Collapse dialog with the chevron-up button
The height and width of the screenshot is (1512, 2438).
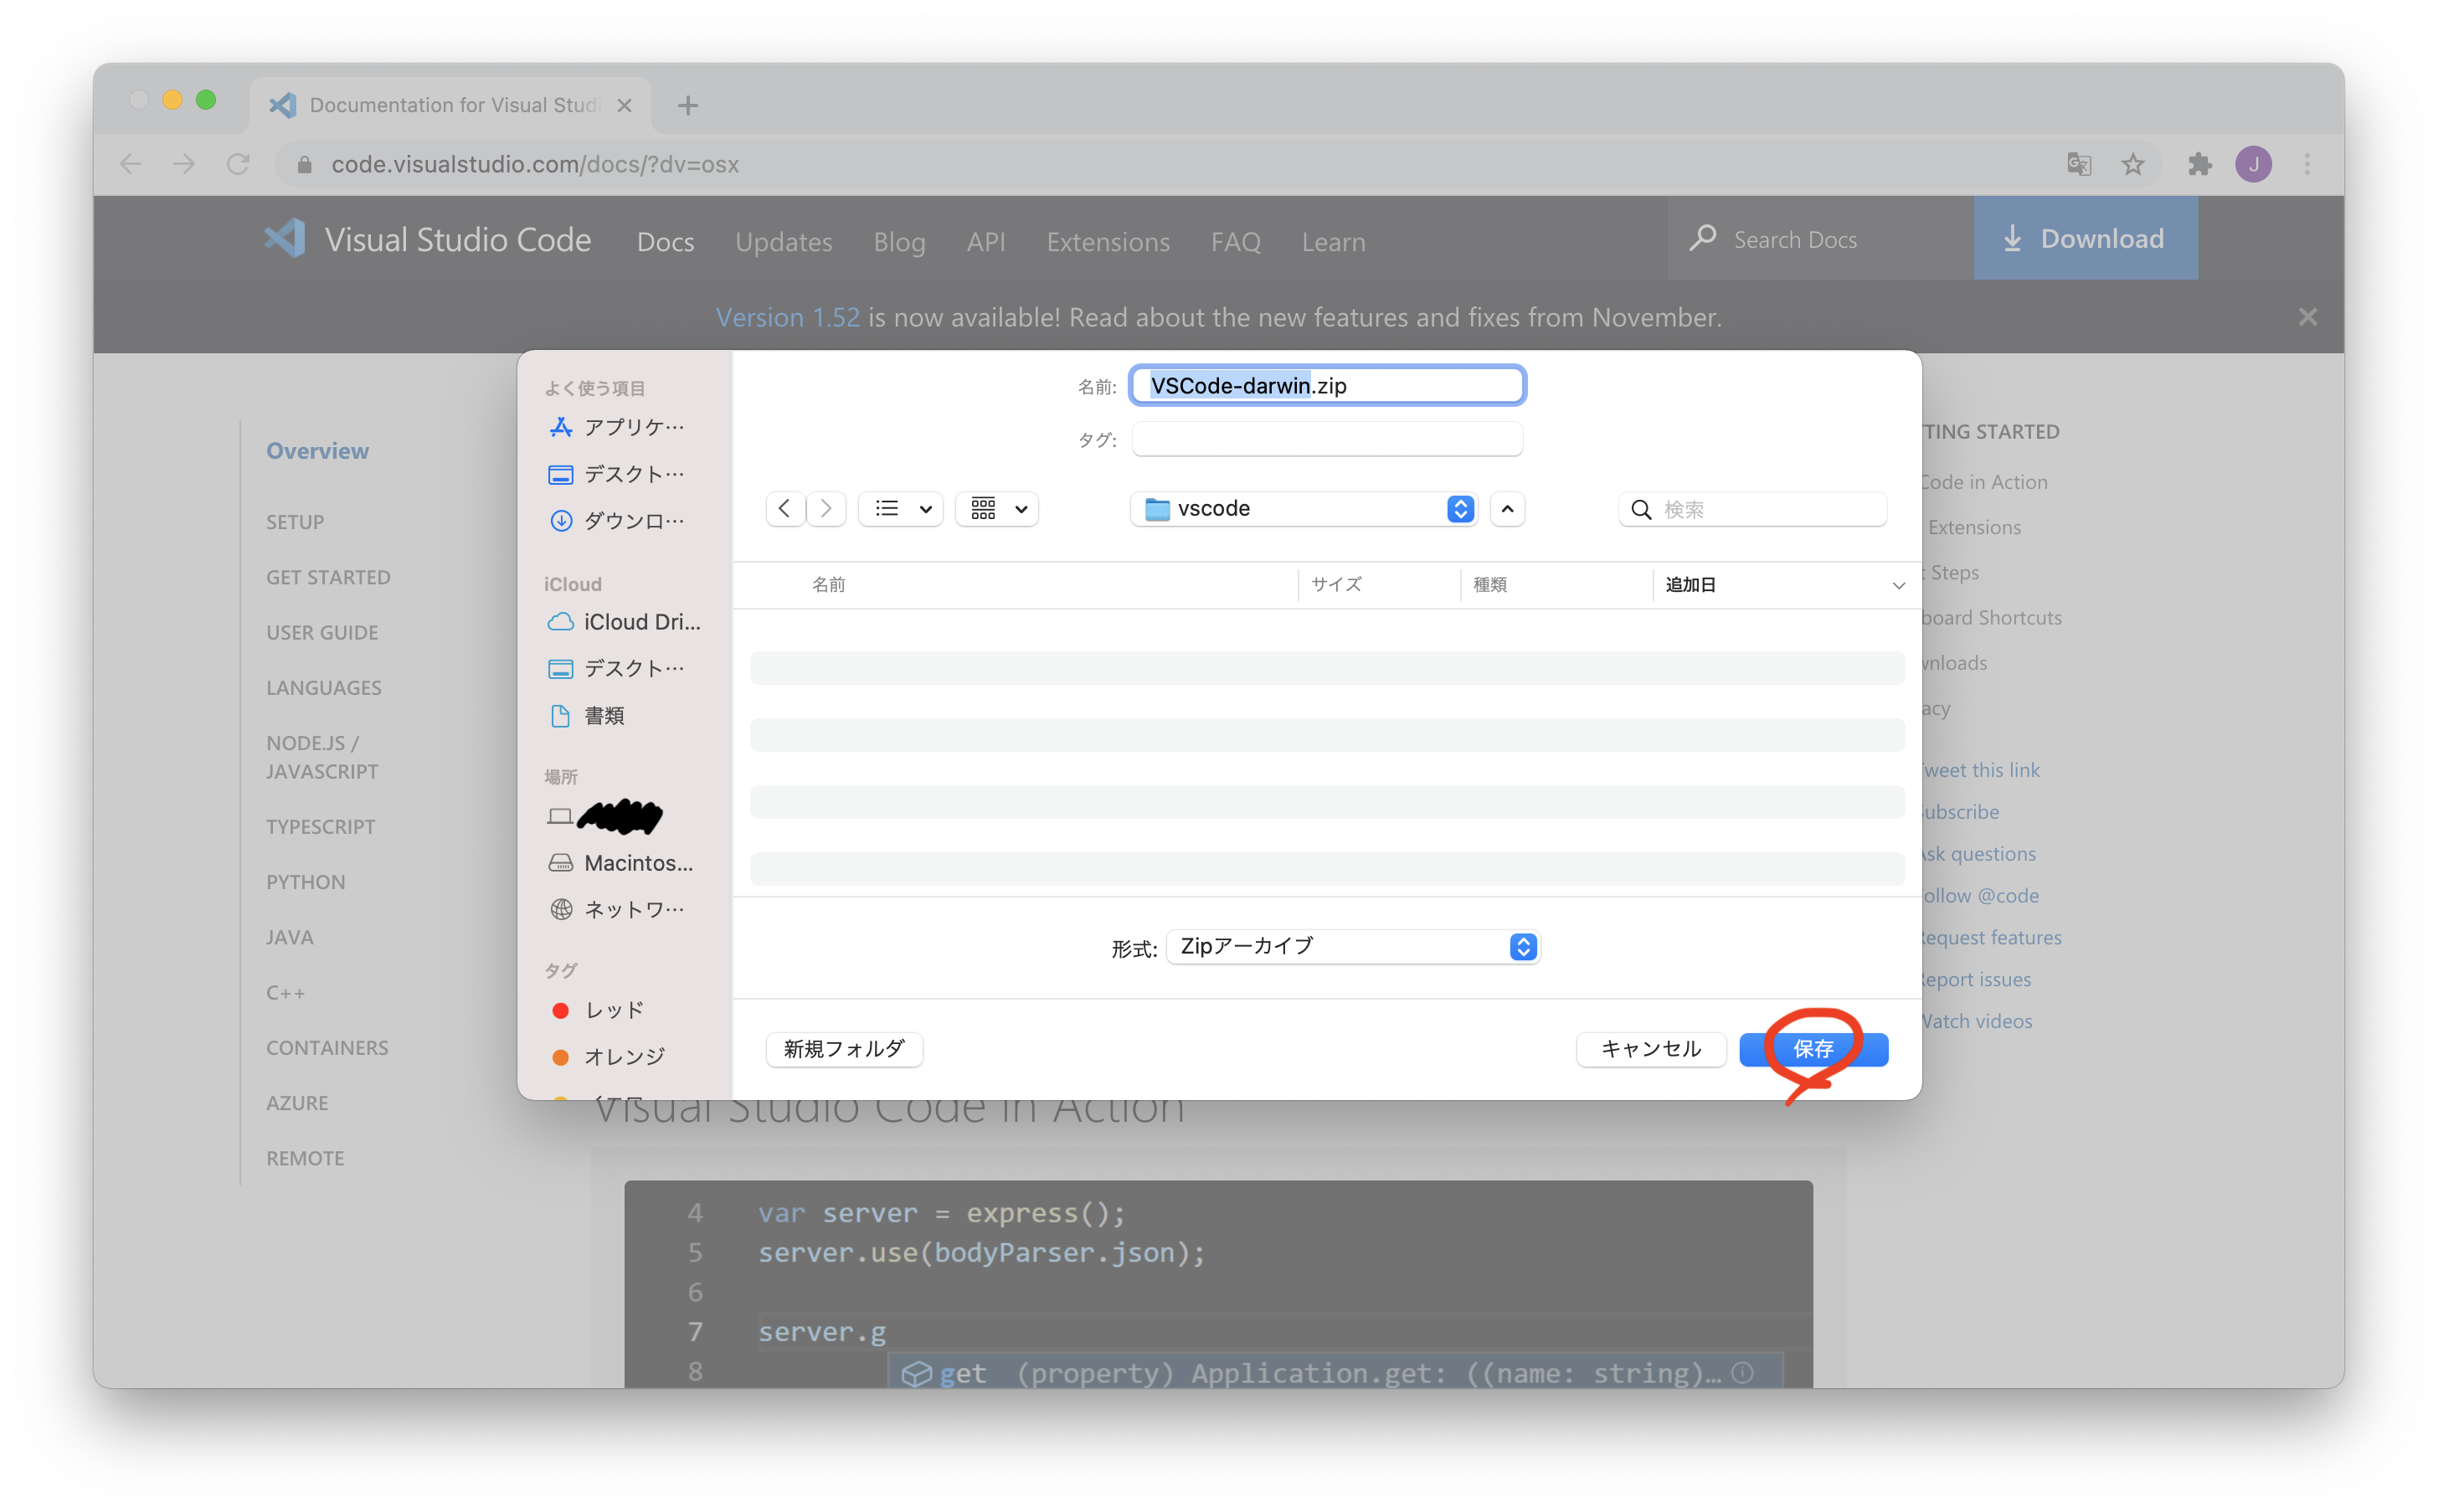[1507, 509]
